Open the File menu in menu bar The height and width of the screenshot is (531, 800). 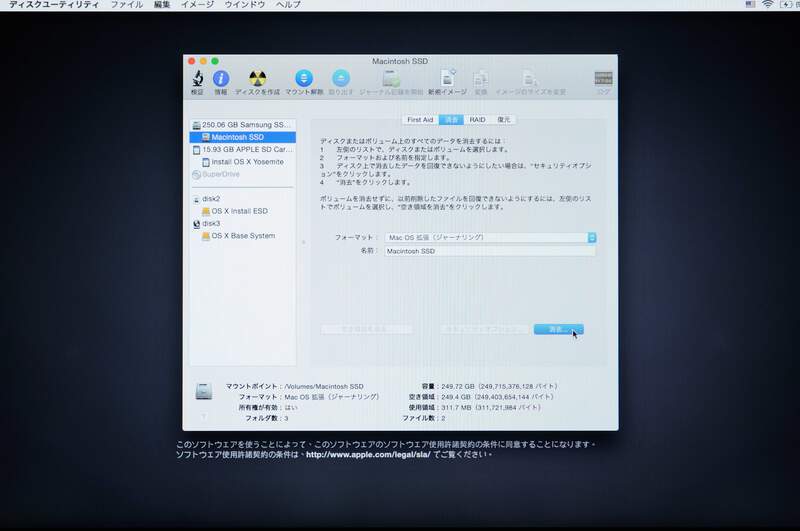point(127,5)
